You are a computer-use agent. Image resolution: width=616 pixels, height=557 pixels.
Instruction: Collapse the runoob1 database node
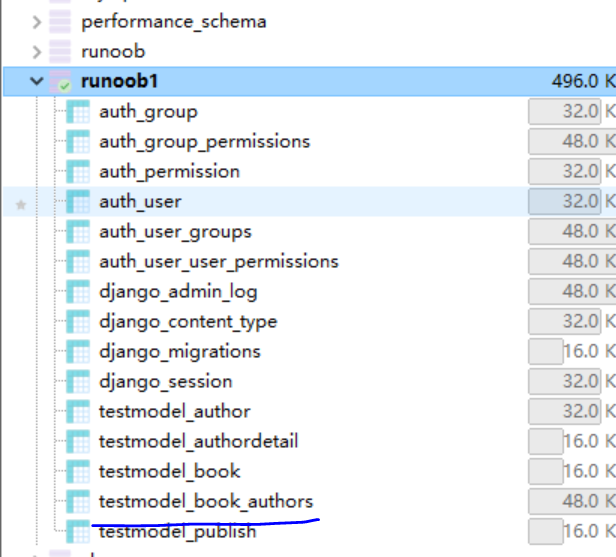pyautogui.click(x=37, y=82)
